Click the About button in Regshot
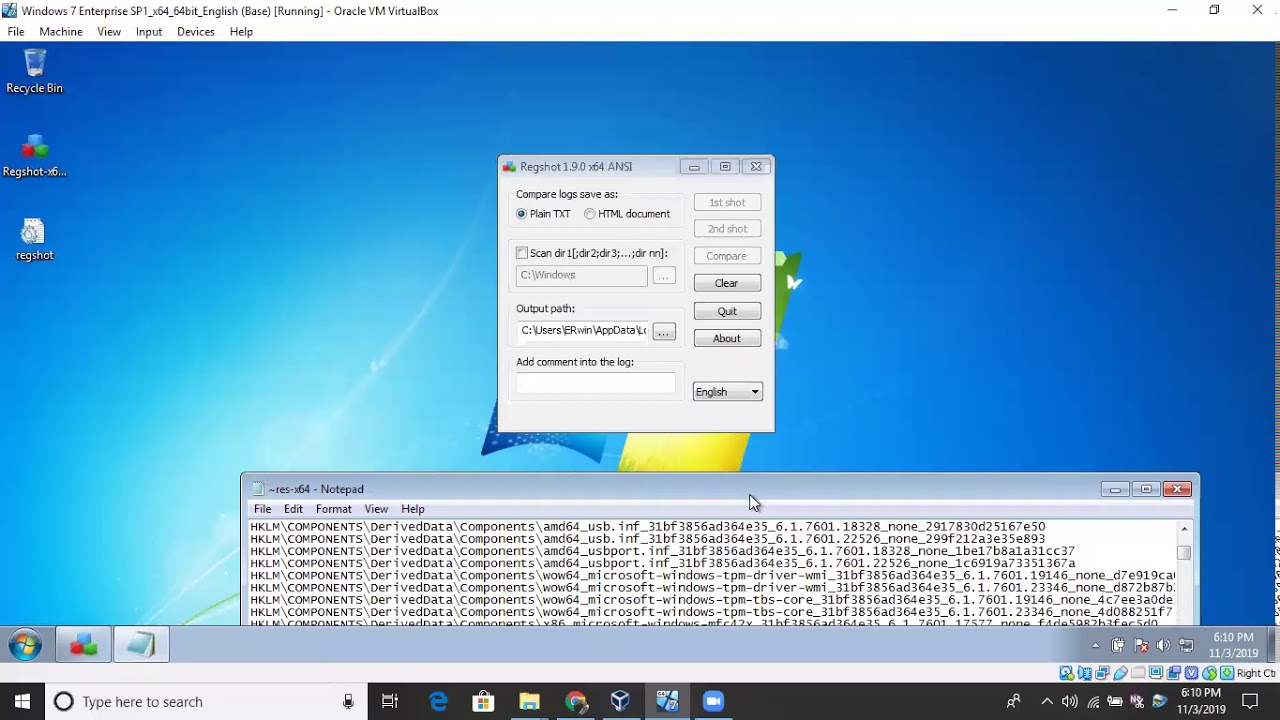Screen dimensions: 1280x720 pos(727,338)
